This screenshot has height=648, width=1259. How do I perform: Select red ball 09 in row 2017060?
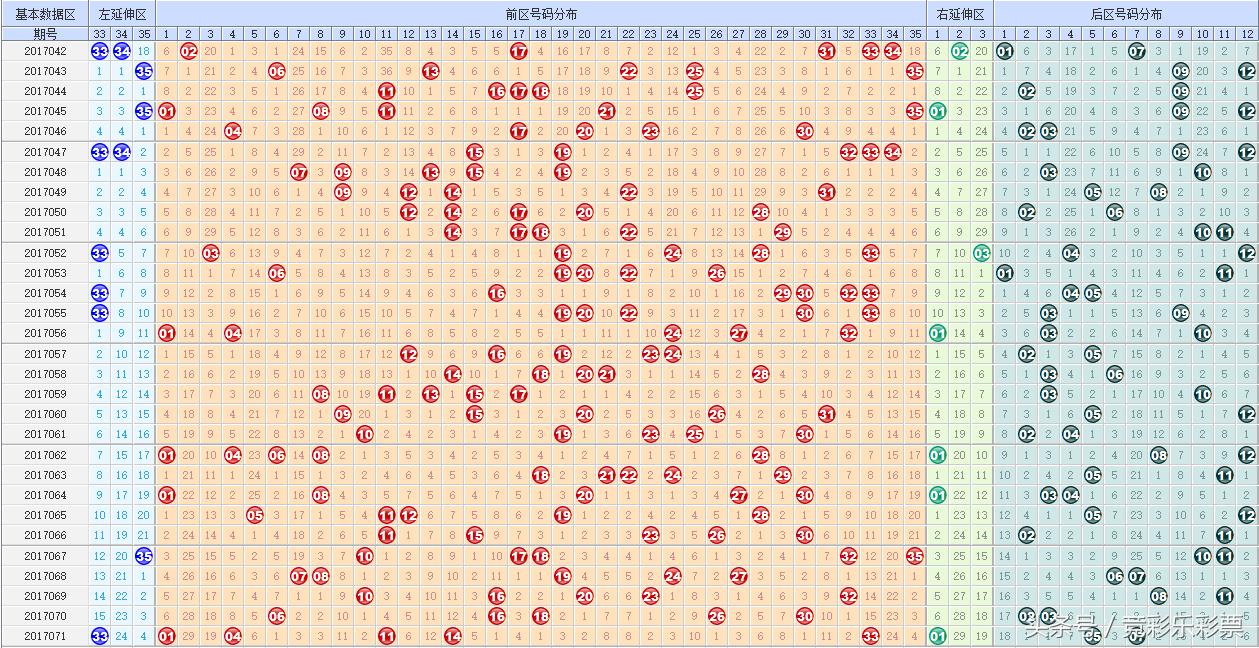pyautogui.click(x=343, y=414)
